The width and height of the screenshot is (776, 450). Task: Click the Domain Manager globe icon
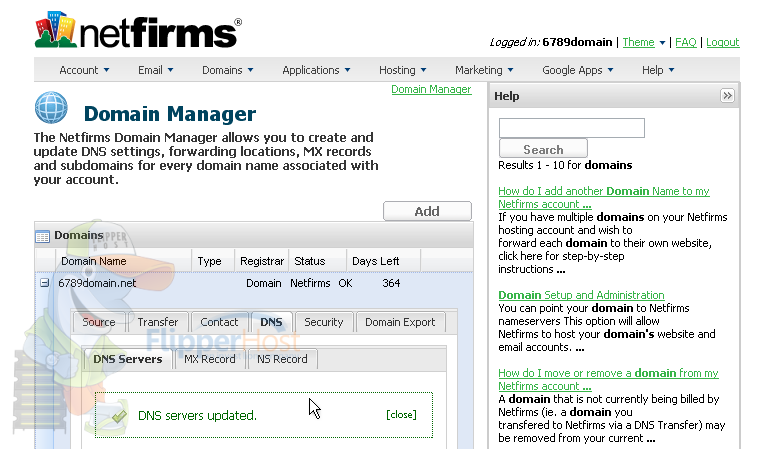coord(51,107)
